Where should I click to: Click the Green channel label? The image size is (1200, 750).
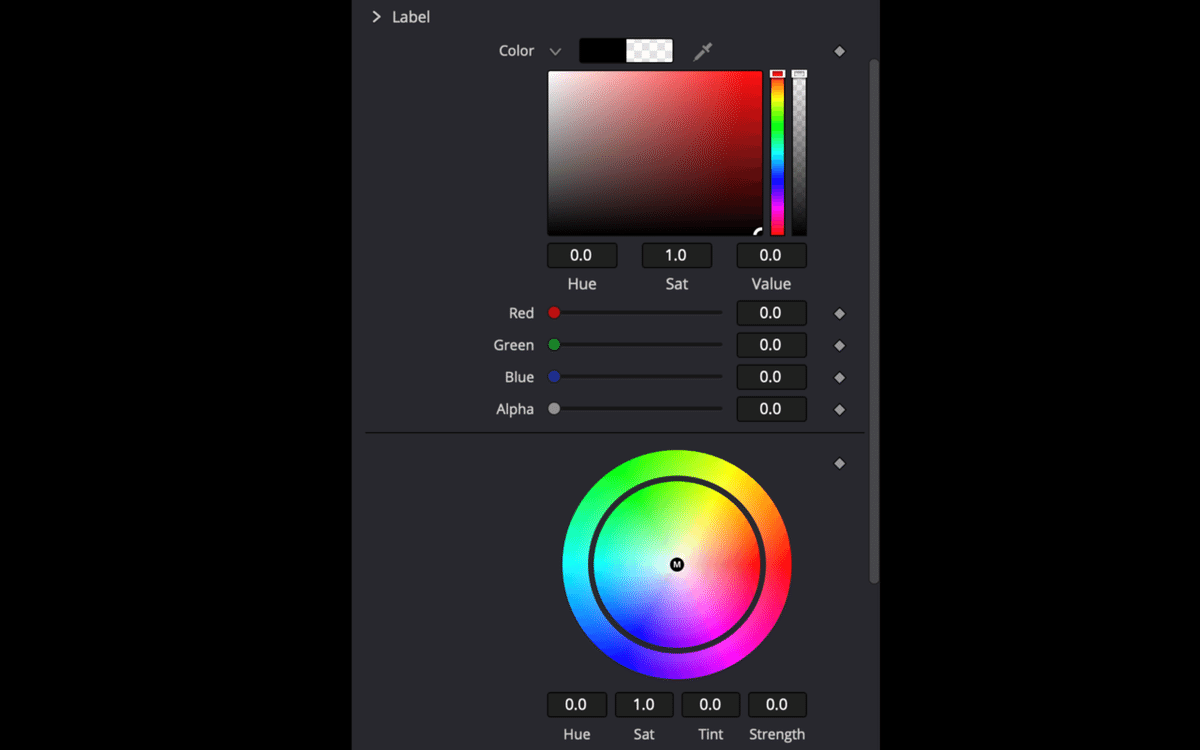tap(514, 345)
